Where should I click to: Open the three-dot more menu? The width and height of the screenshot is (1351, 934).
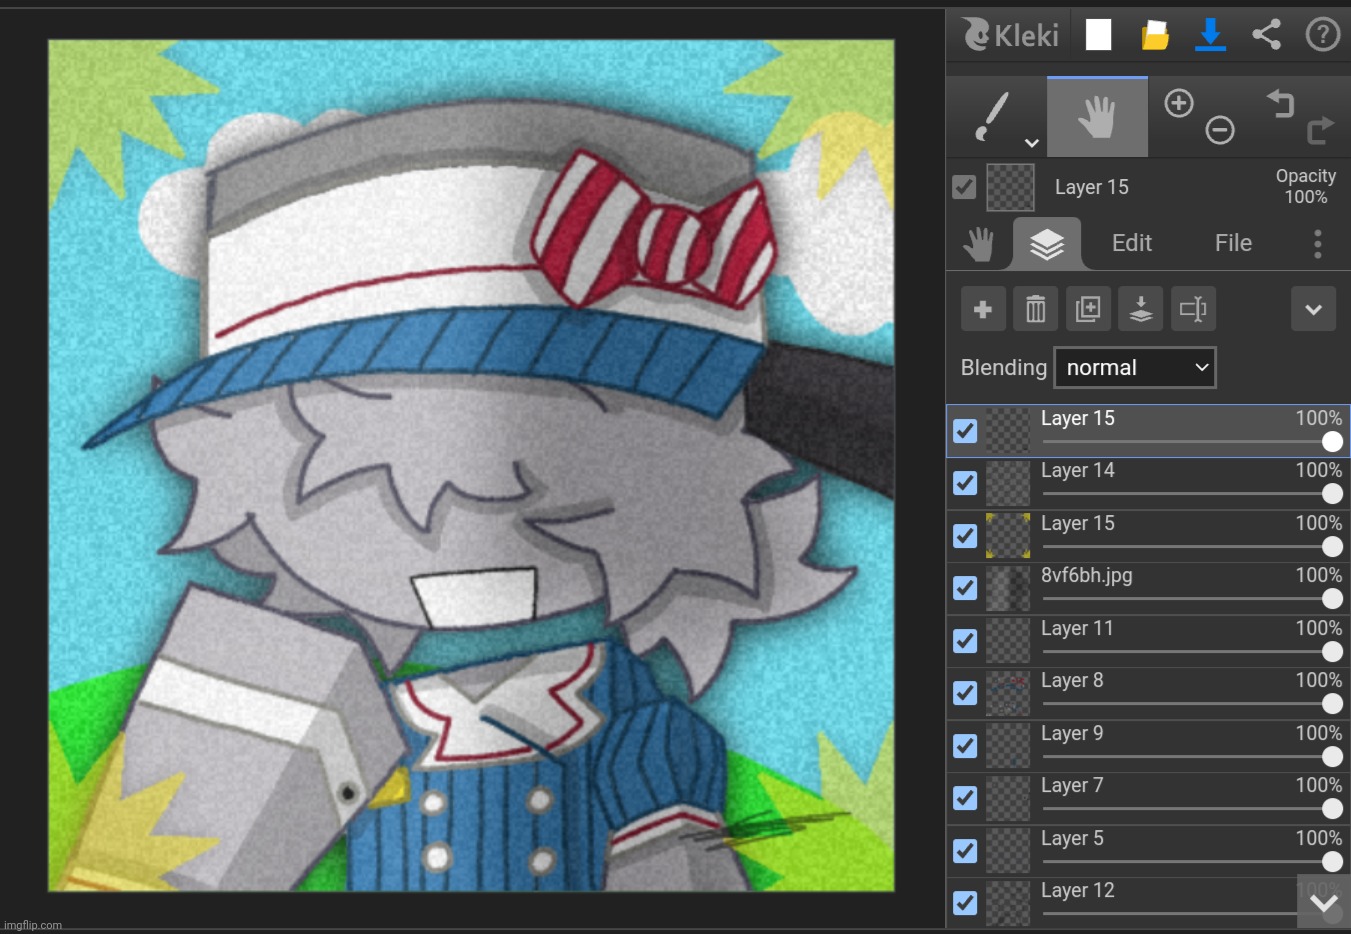pos(1317,243)
